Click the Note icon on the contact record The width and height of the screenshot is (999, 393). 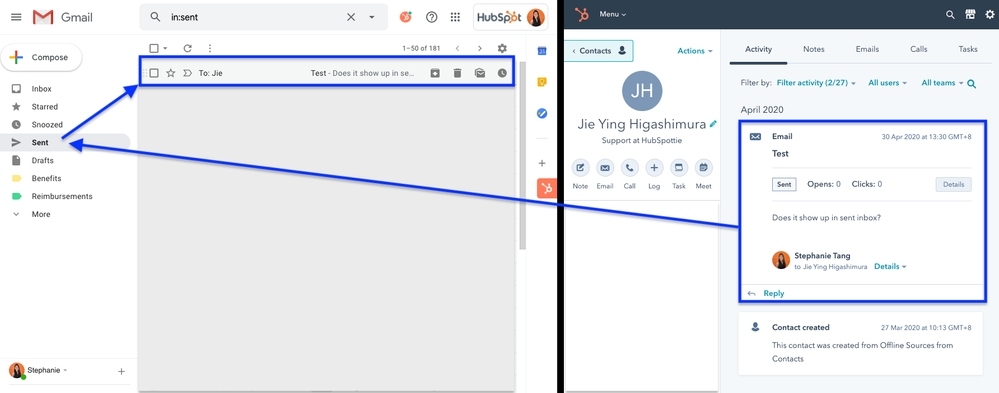coord(580,168)
